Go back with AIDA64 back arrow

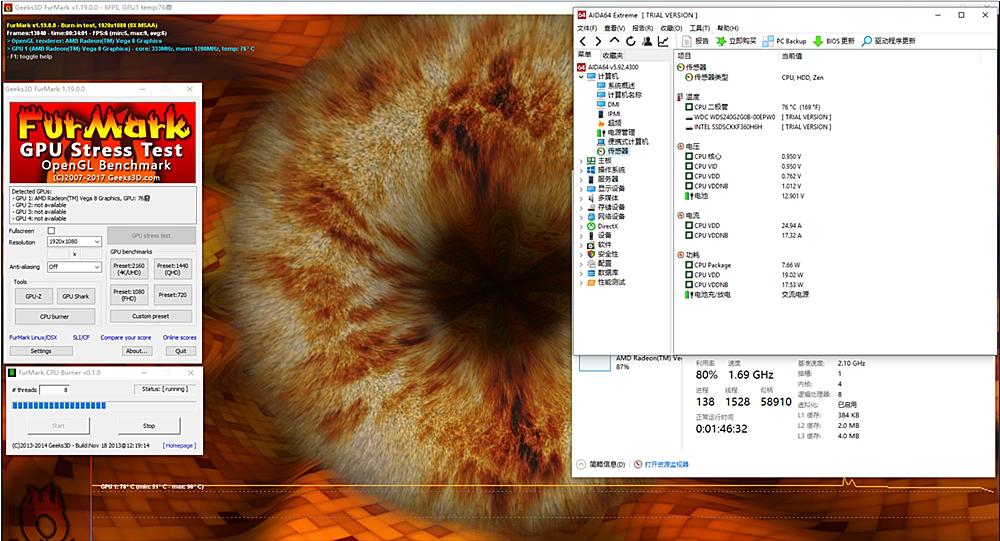[582, 41]
